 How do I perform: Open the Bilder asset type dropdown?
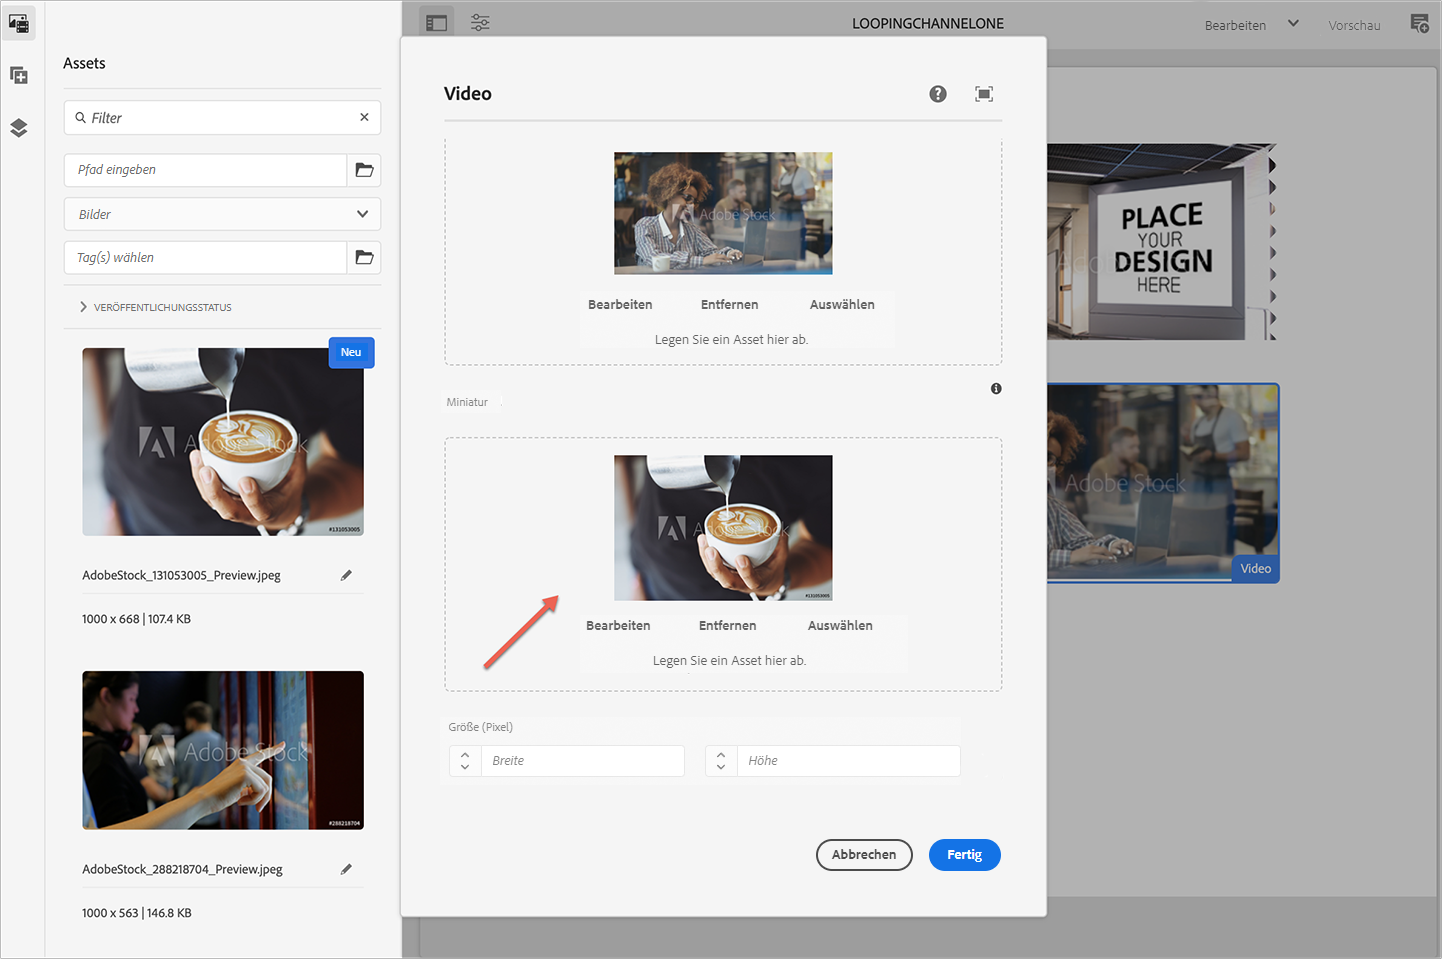(222, 214)
